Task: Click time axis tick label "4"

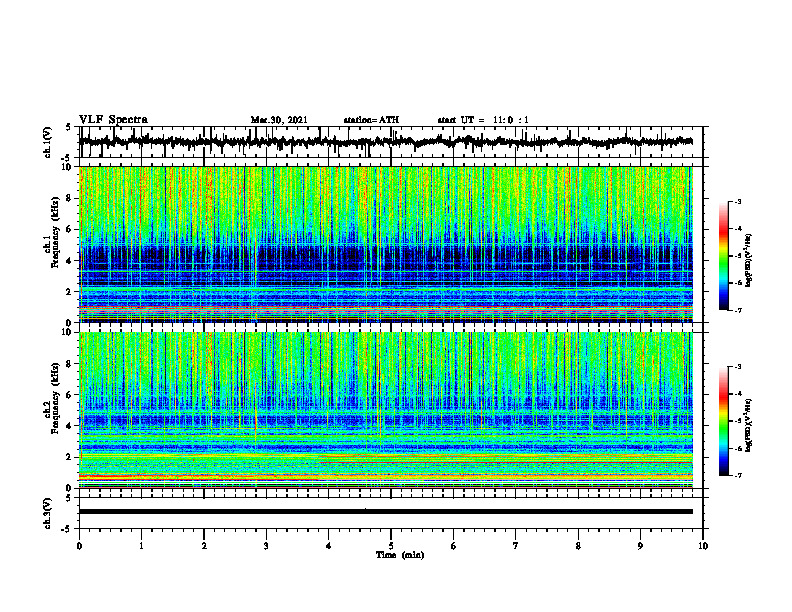Action: pos(329,546)
